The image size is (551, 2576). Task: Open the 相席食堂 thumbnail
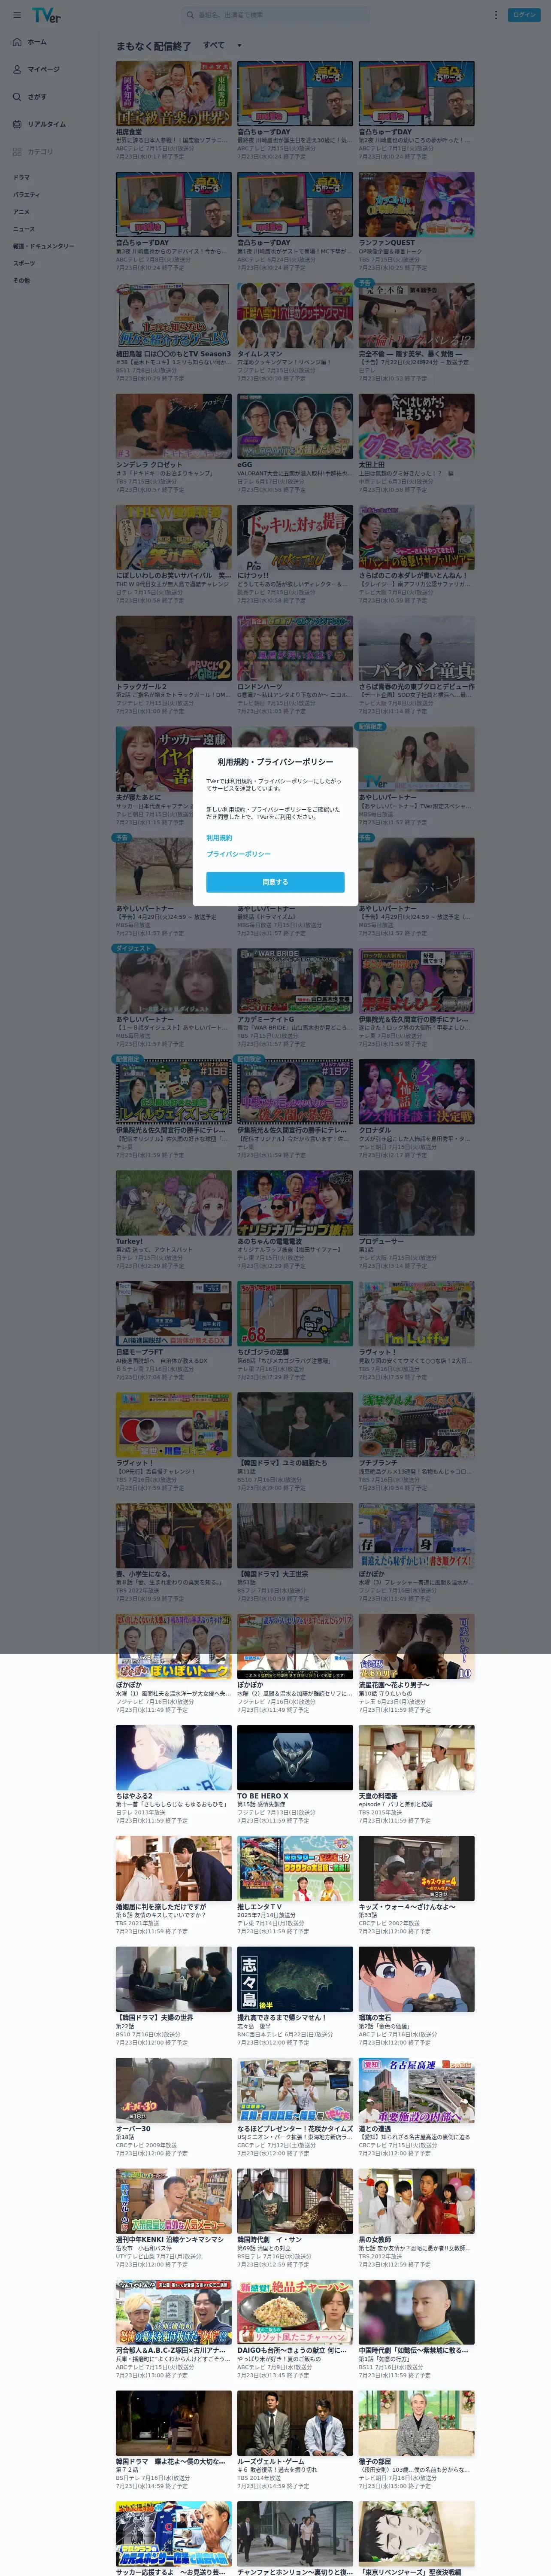(173, 93)
